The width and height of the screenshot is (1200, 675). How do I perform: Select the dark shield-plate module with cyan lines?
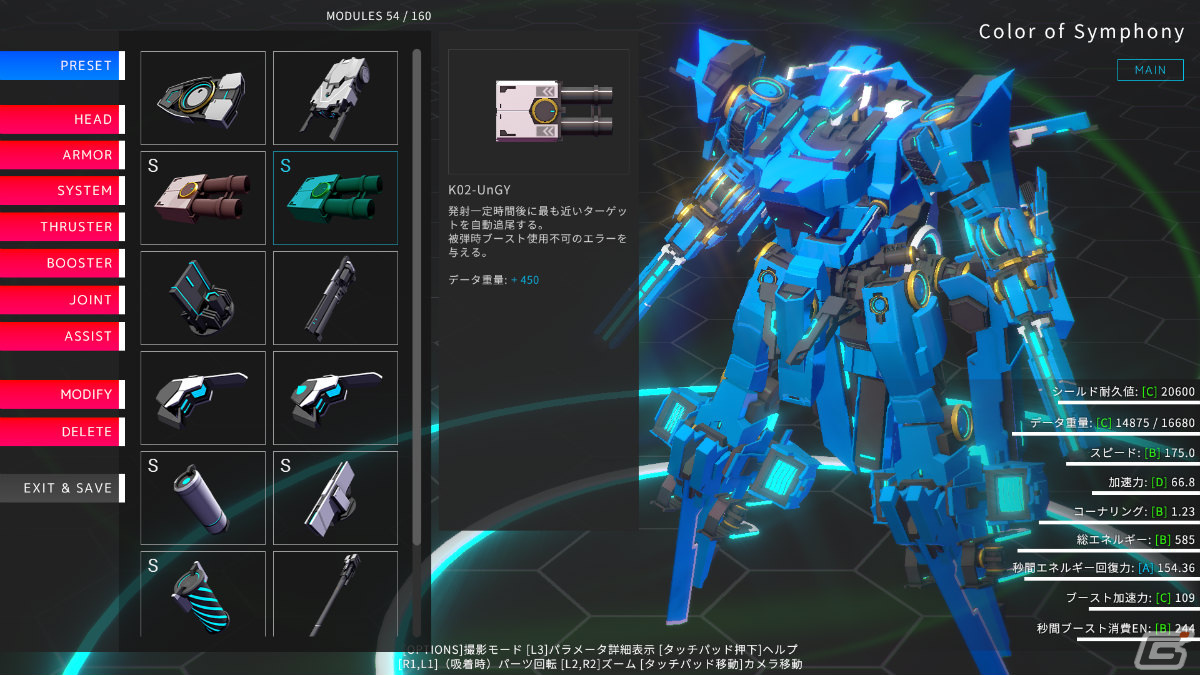point(203,298)
